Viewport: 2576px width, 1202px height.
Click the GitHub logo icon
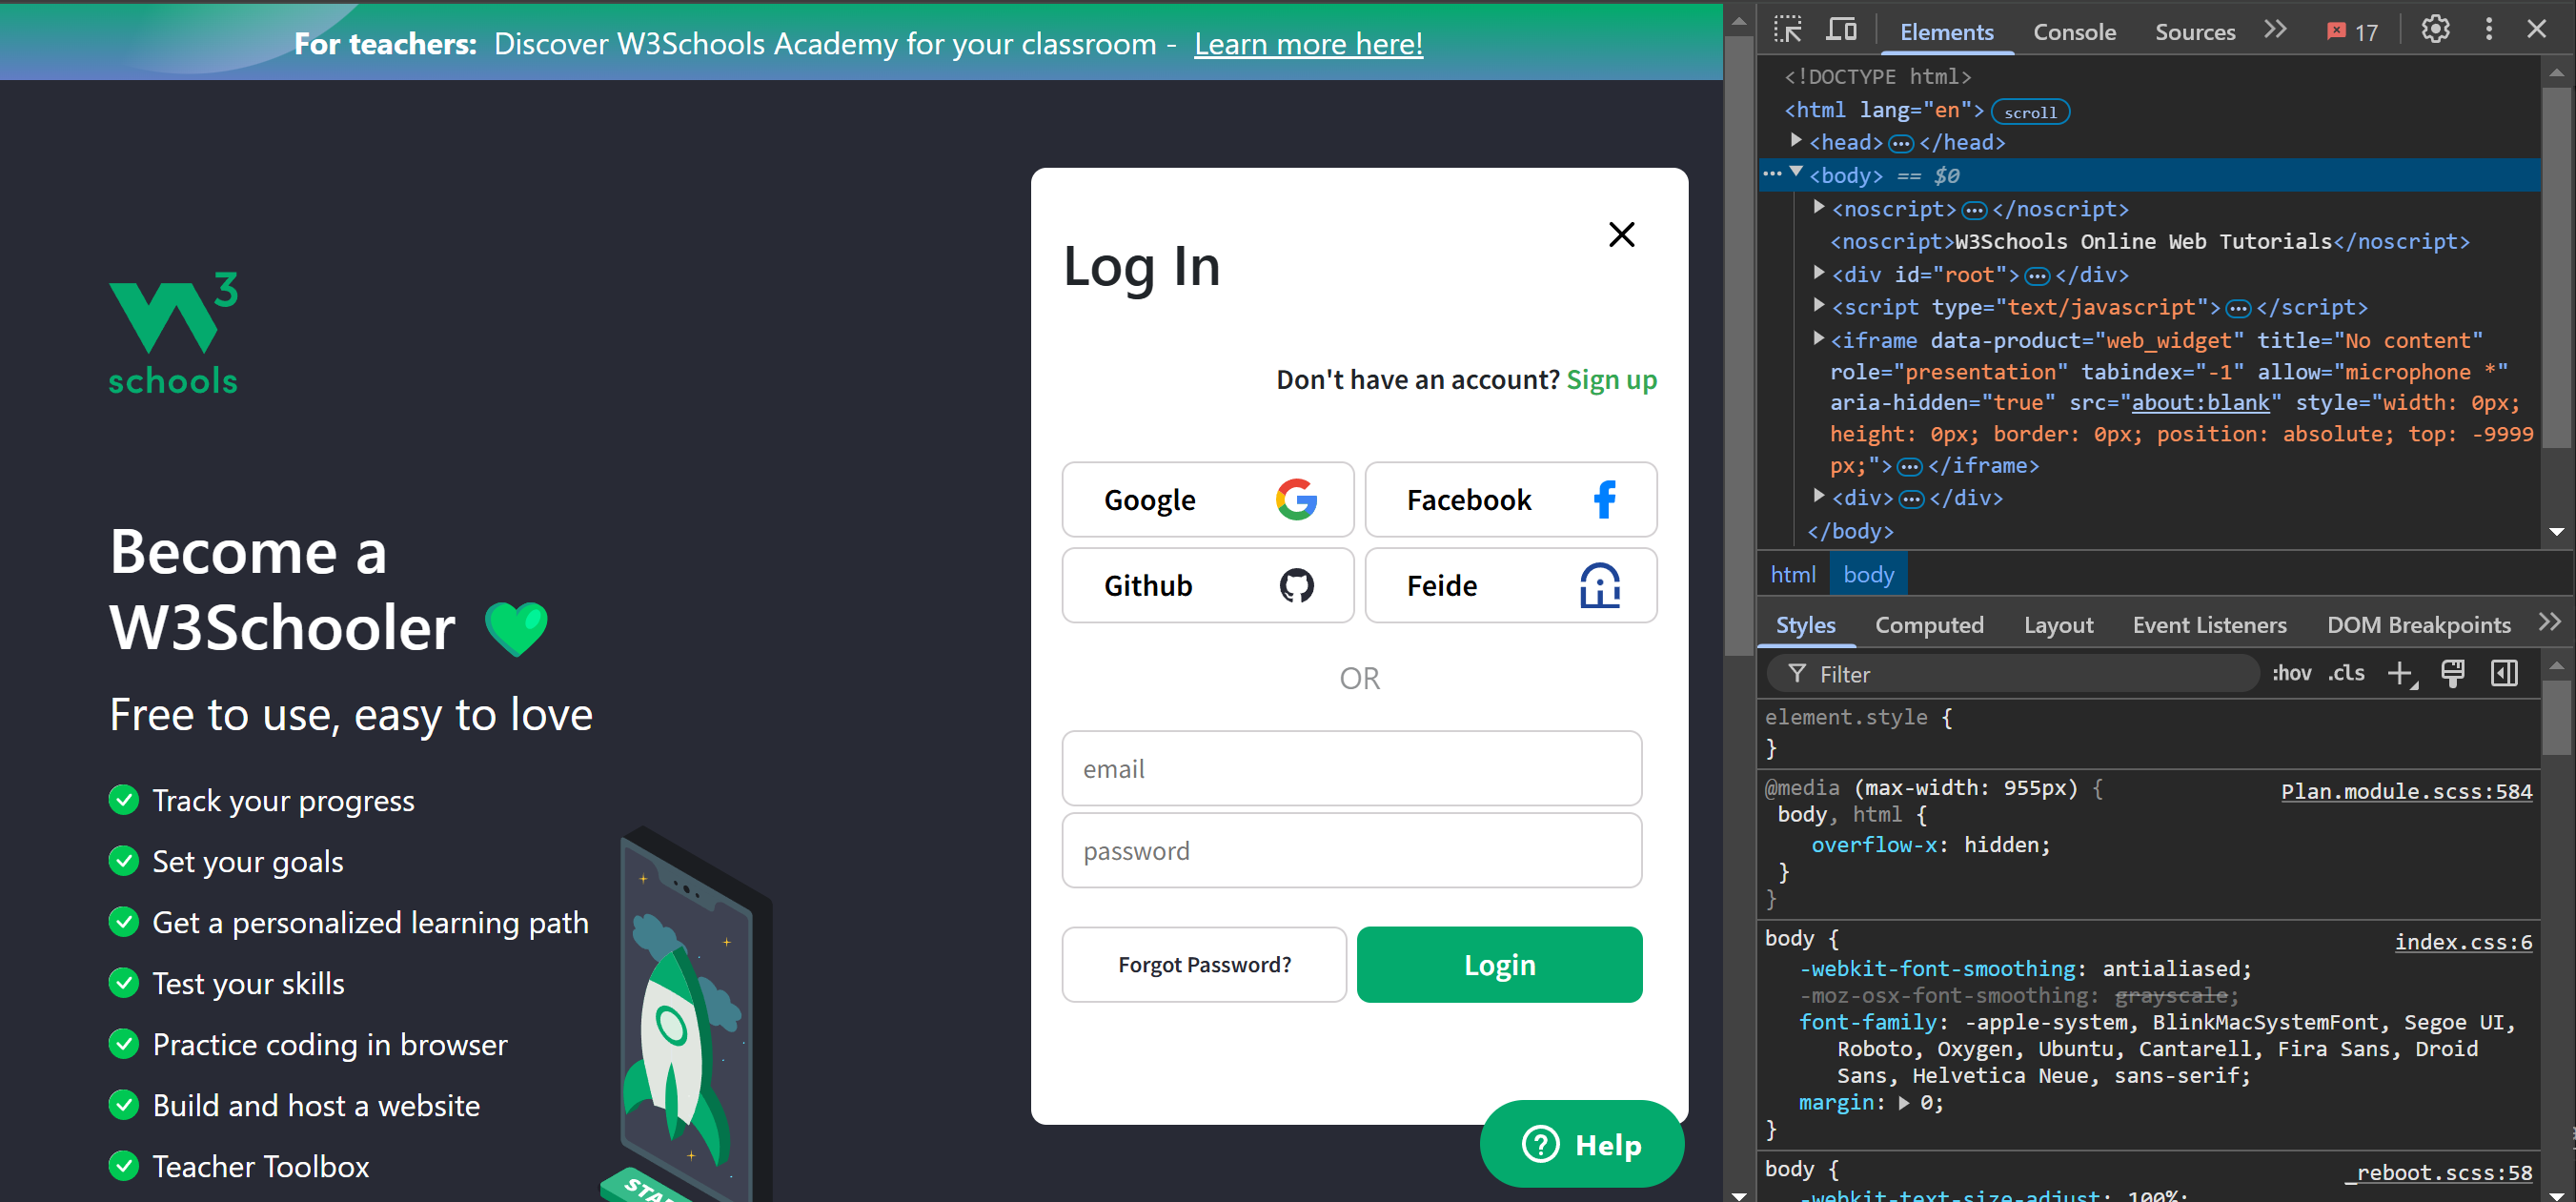tap(1297, 585)
